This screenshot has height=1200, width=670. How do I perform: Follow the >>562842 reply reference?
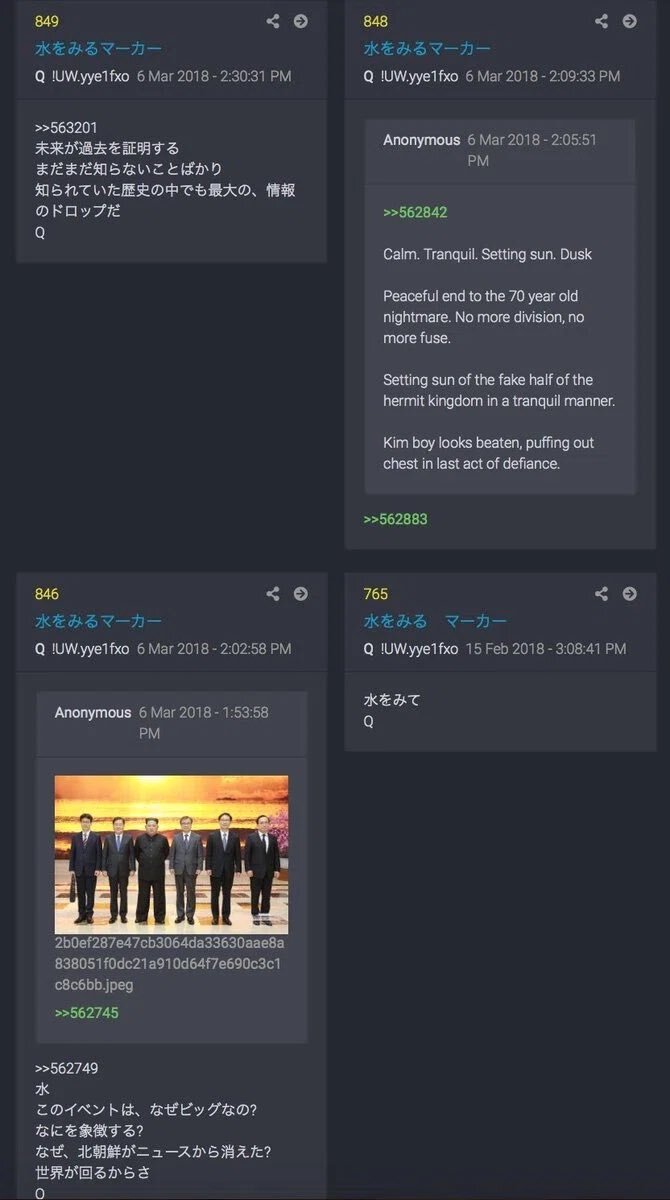click(415, 212)
